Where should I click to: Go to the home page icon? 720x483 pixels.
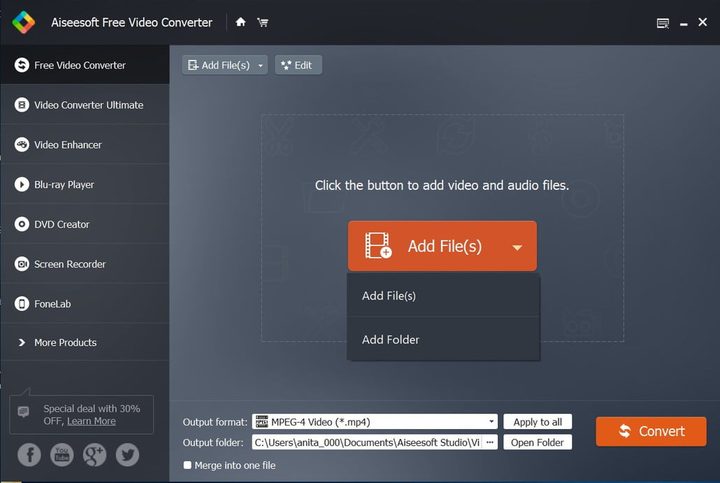(241, 22)
